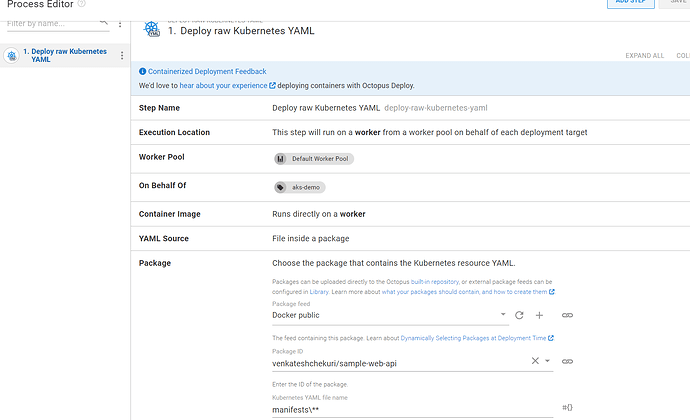Open the 'built-in repository' link
The width and height of the screenshot is (690, 420).
435,282
